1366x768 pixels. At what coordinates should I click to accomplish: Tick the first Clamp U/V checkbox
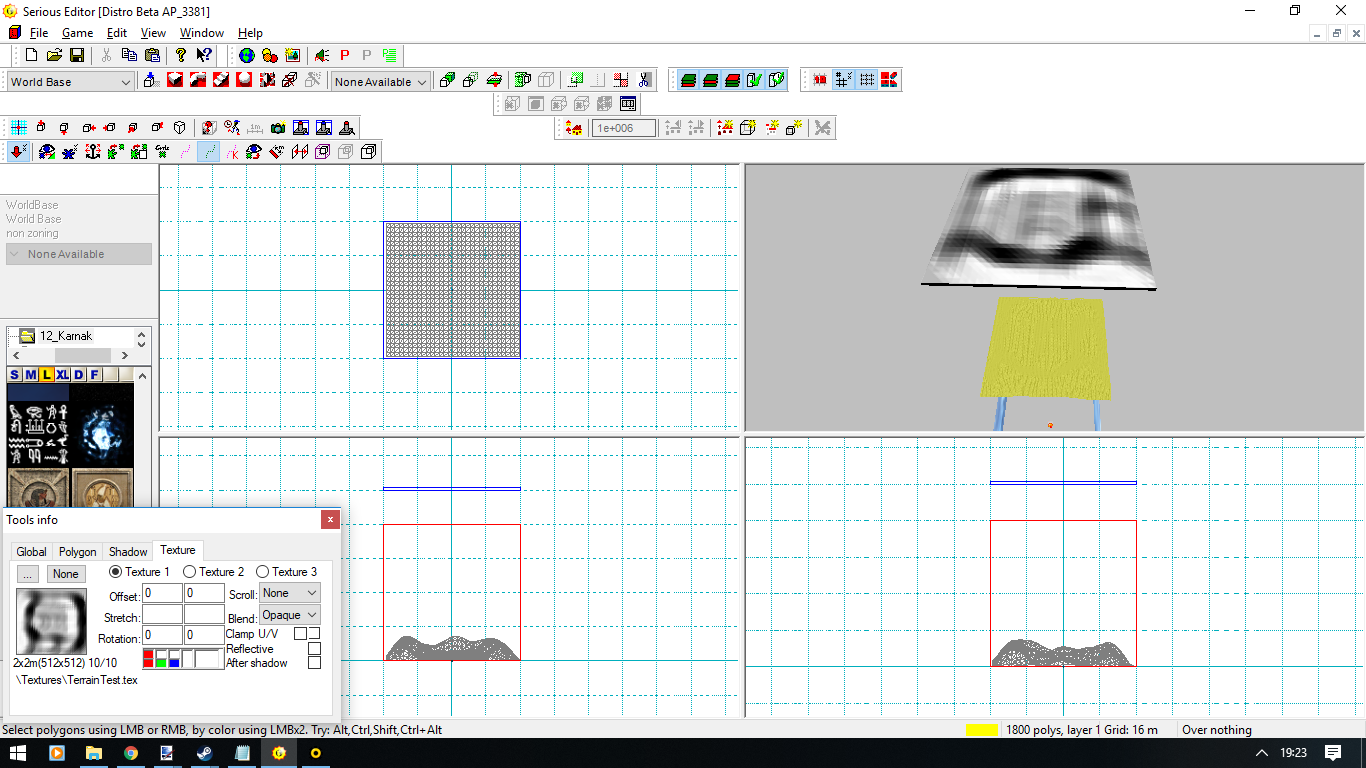tap(300, 634)
